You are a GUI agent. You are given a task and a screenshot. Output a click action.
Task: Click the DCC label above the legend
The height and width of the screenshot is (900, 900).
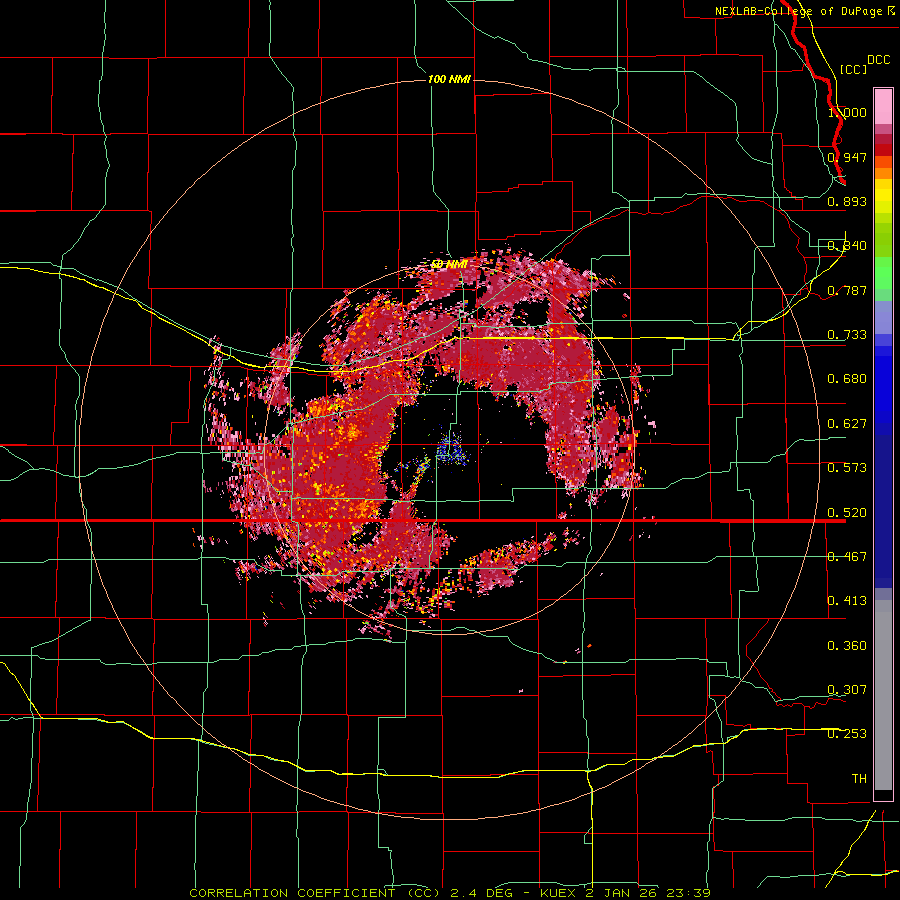(x=878, y=60)
